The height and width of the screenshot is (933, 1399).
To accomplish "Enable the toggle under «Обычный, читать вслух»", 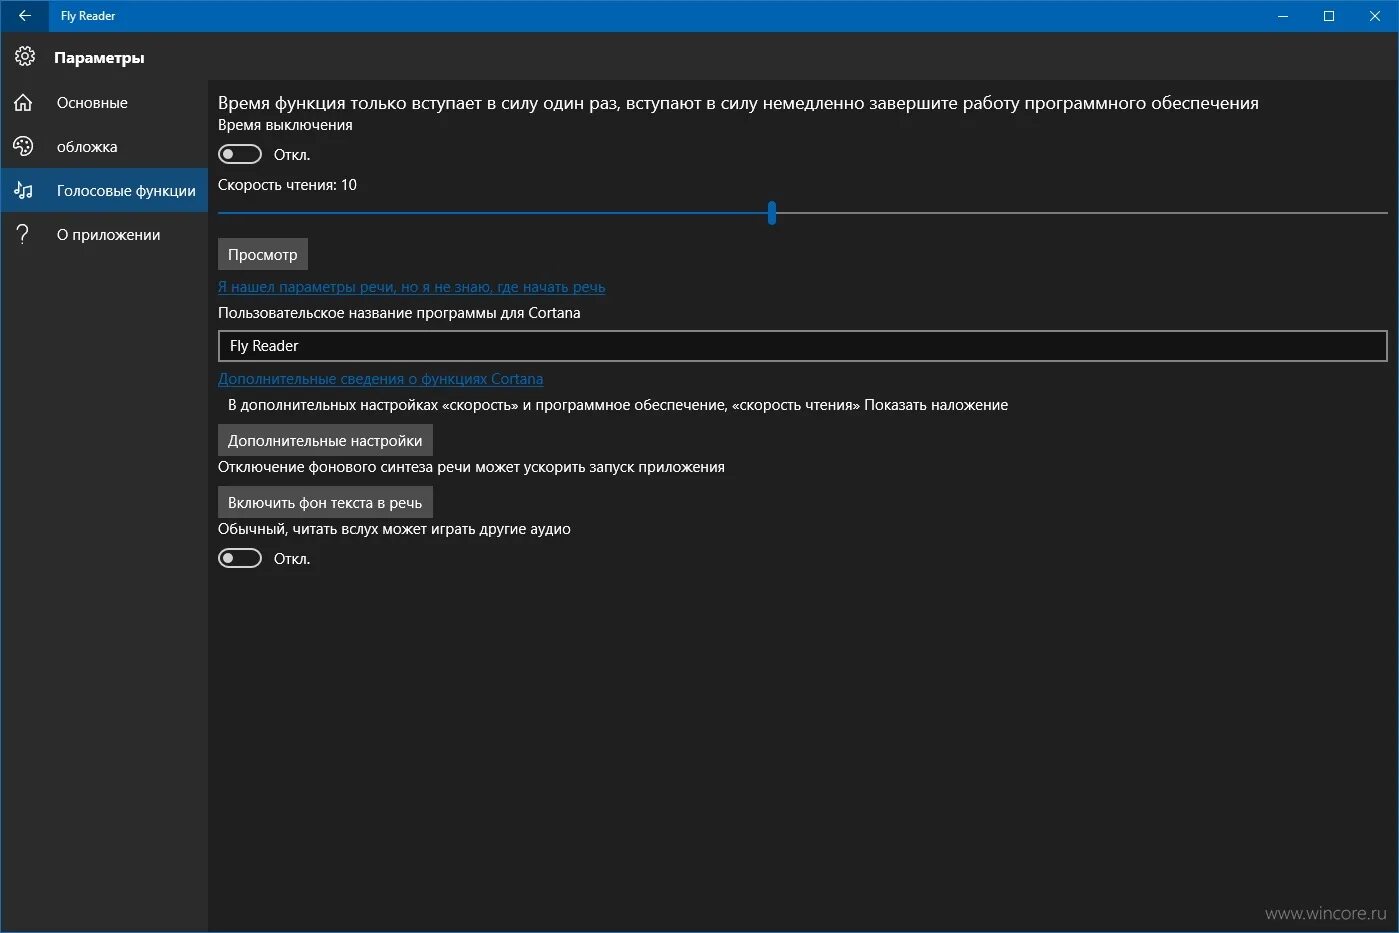I will [x=239, y=557].
